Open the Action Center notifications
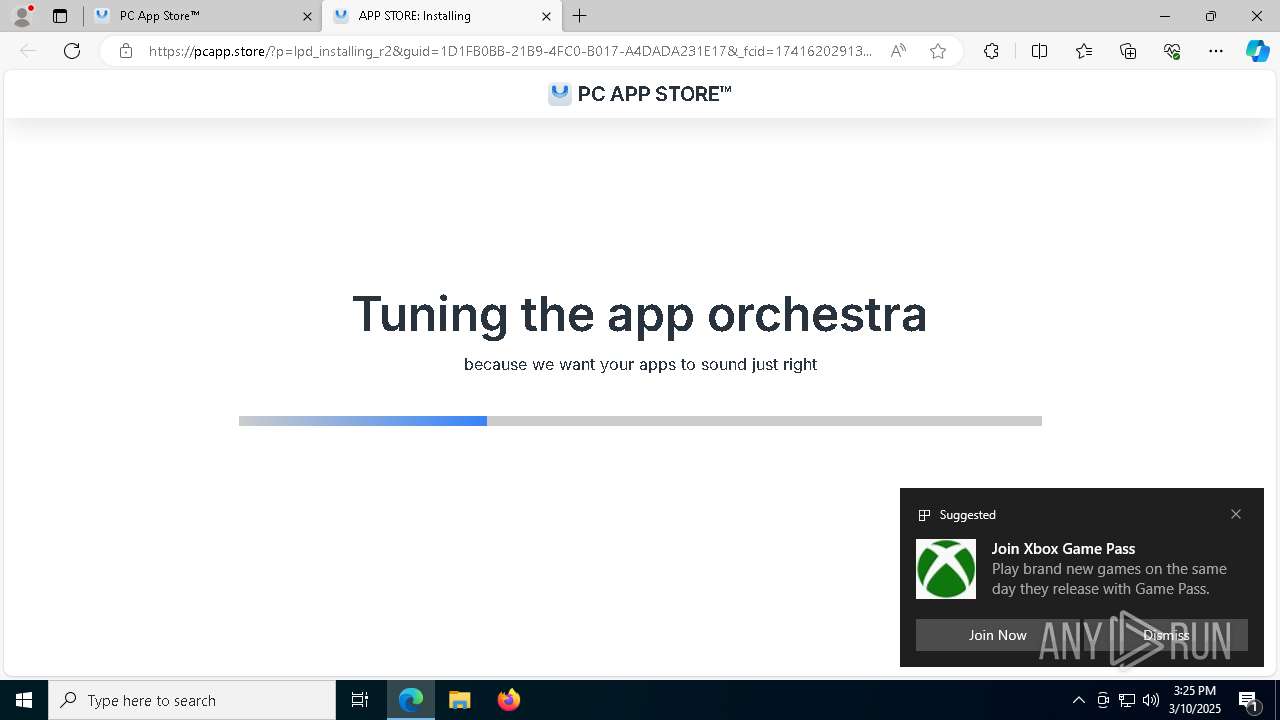1280x720 pixels. click(1249, 700)
